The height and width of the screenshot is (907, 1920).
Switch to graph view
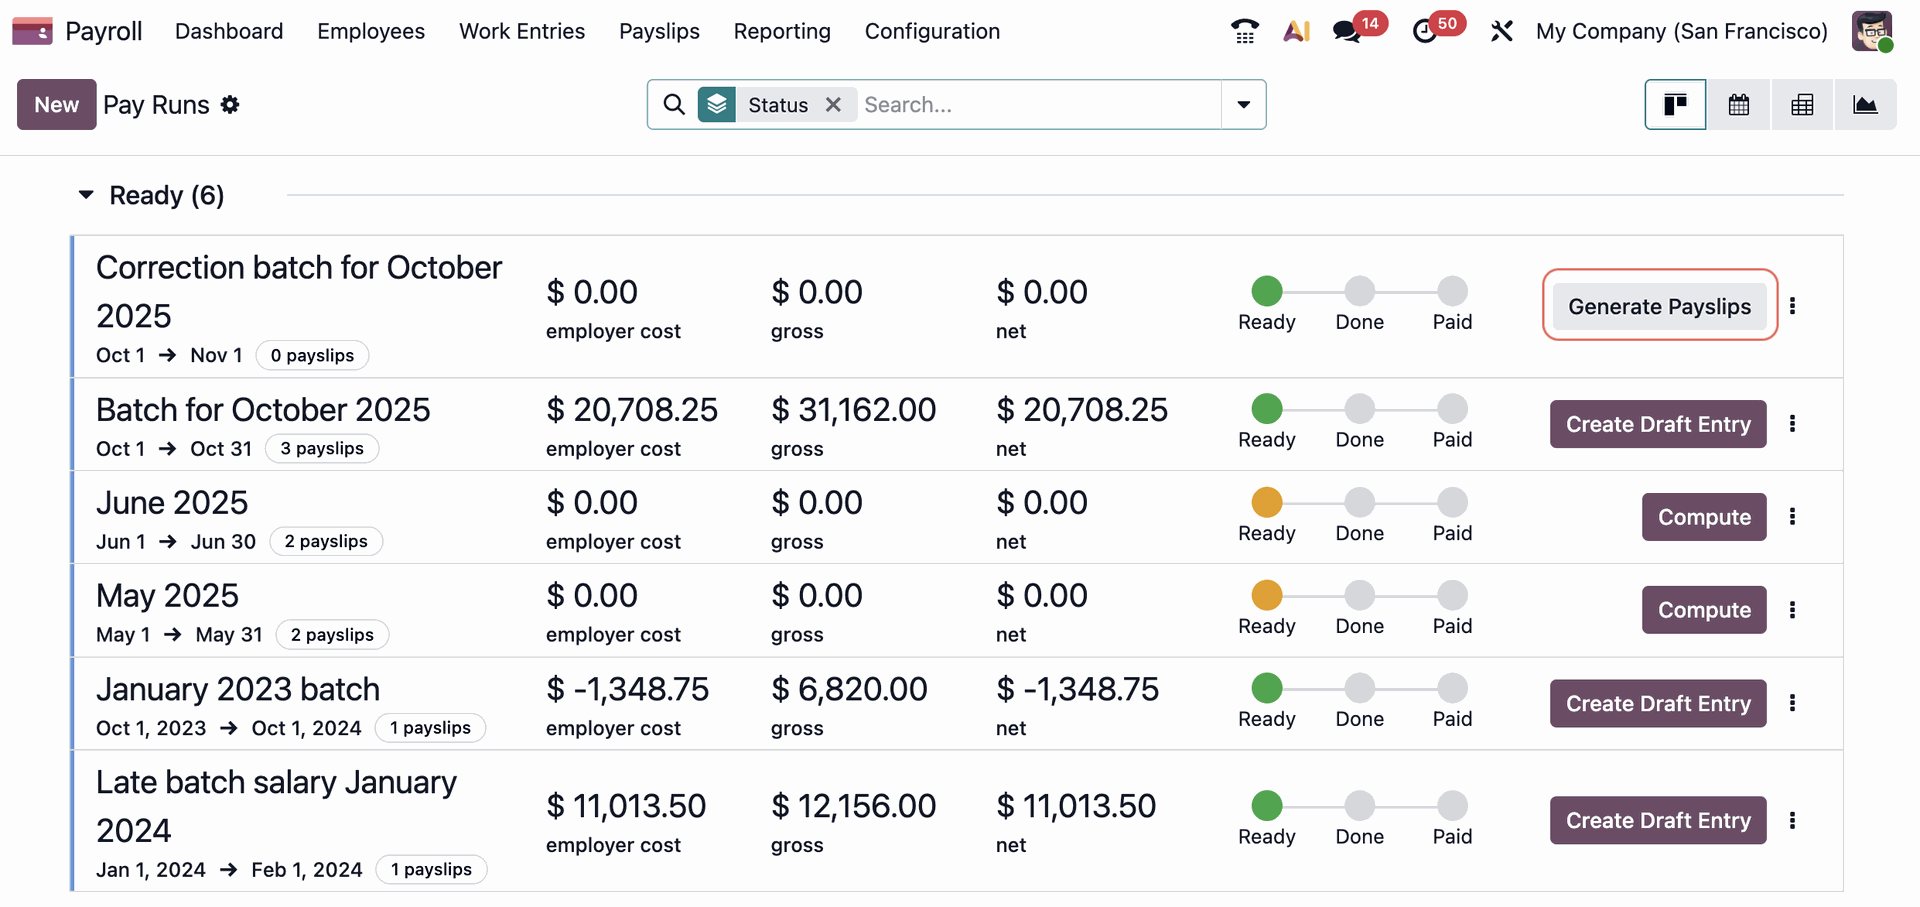[x=1865, y=105]
